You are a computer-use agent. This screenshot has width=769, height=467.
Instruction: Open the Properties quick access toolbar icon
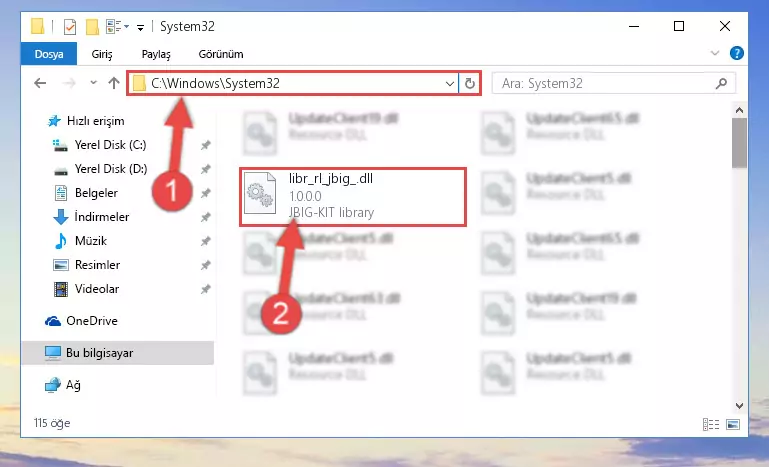pos(70,26)
